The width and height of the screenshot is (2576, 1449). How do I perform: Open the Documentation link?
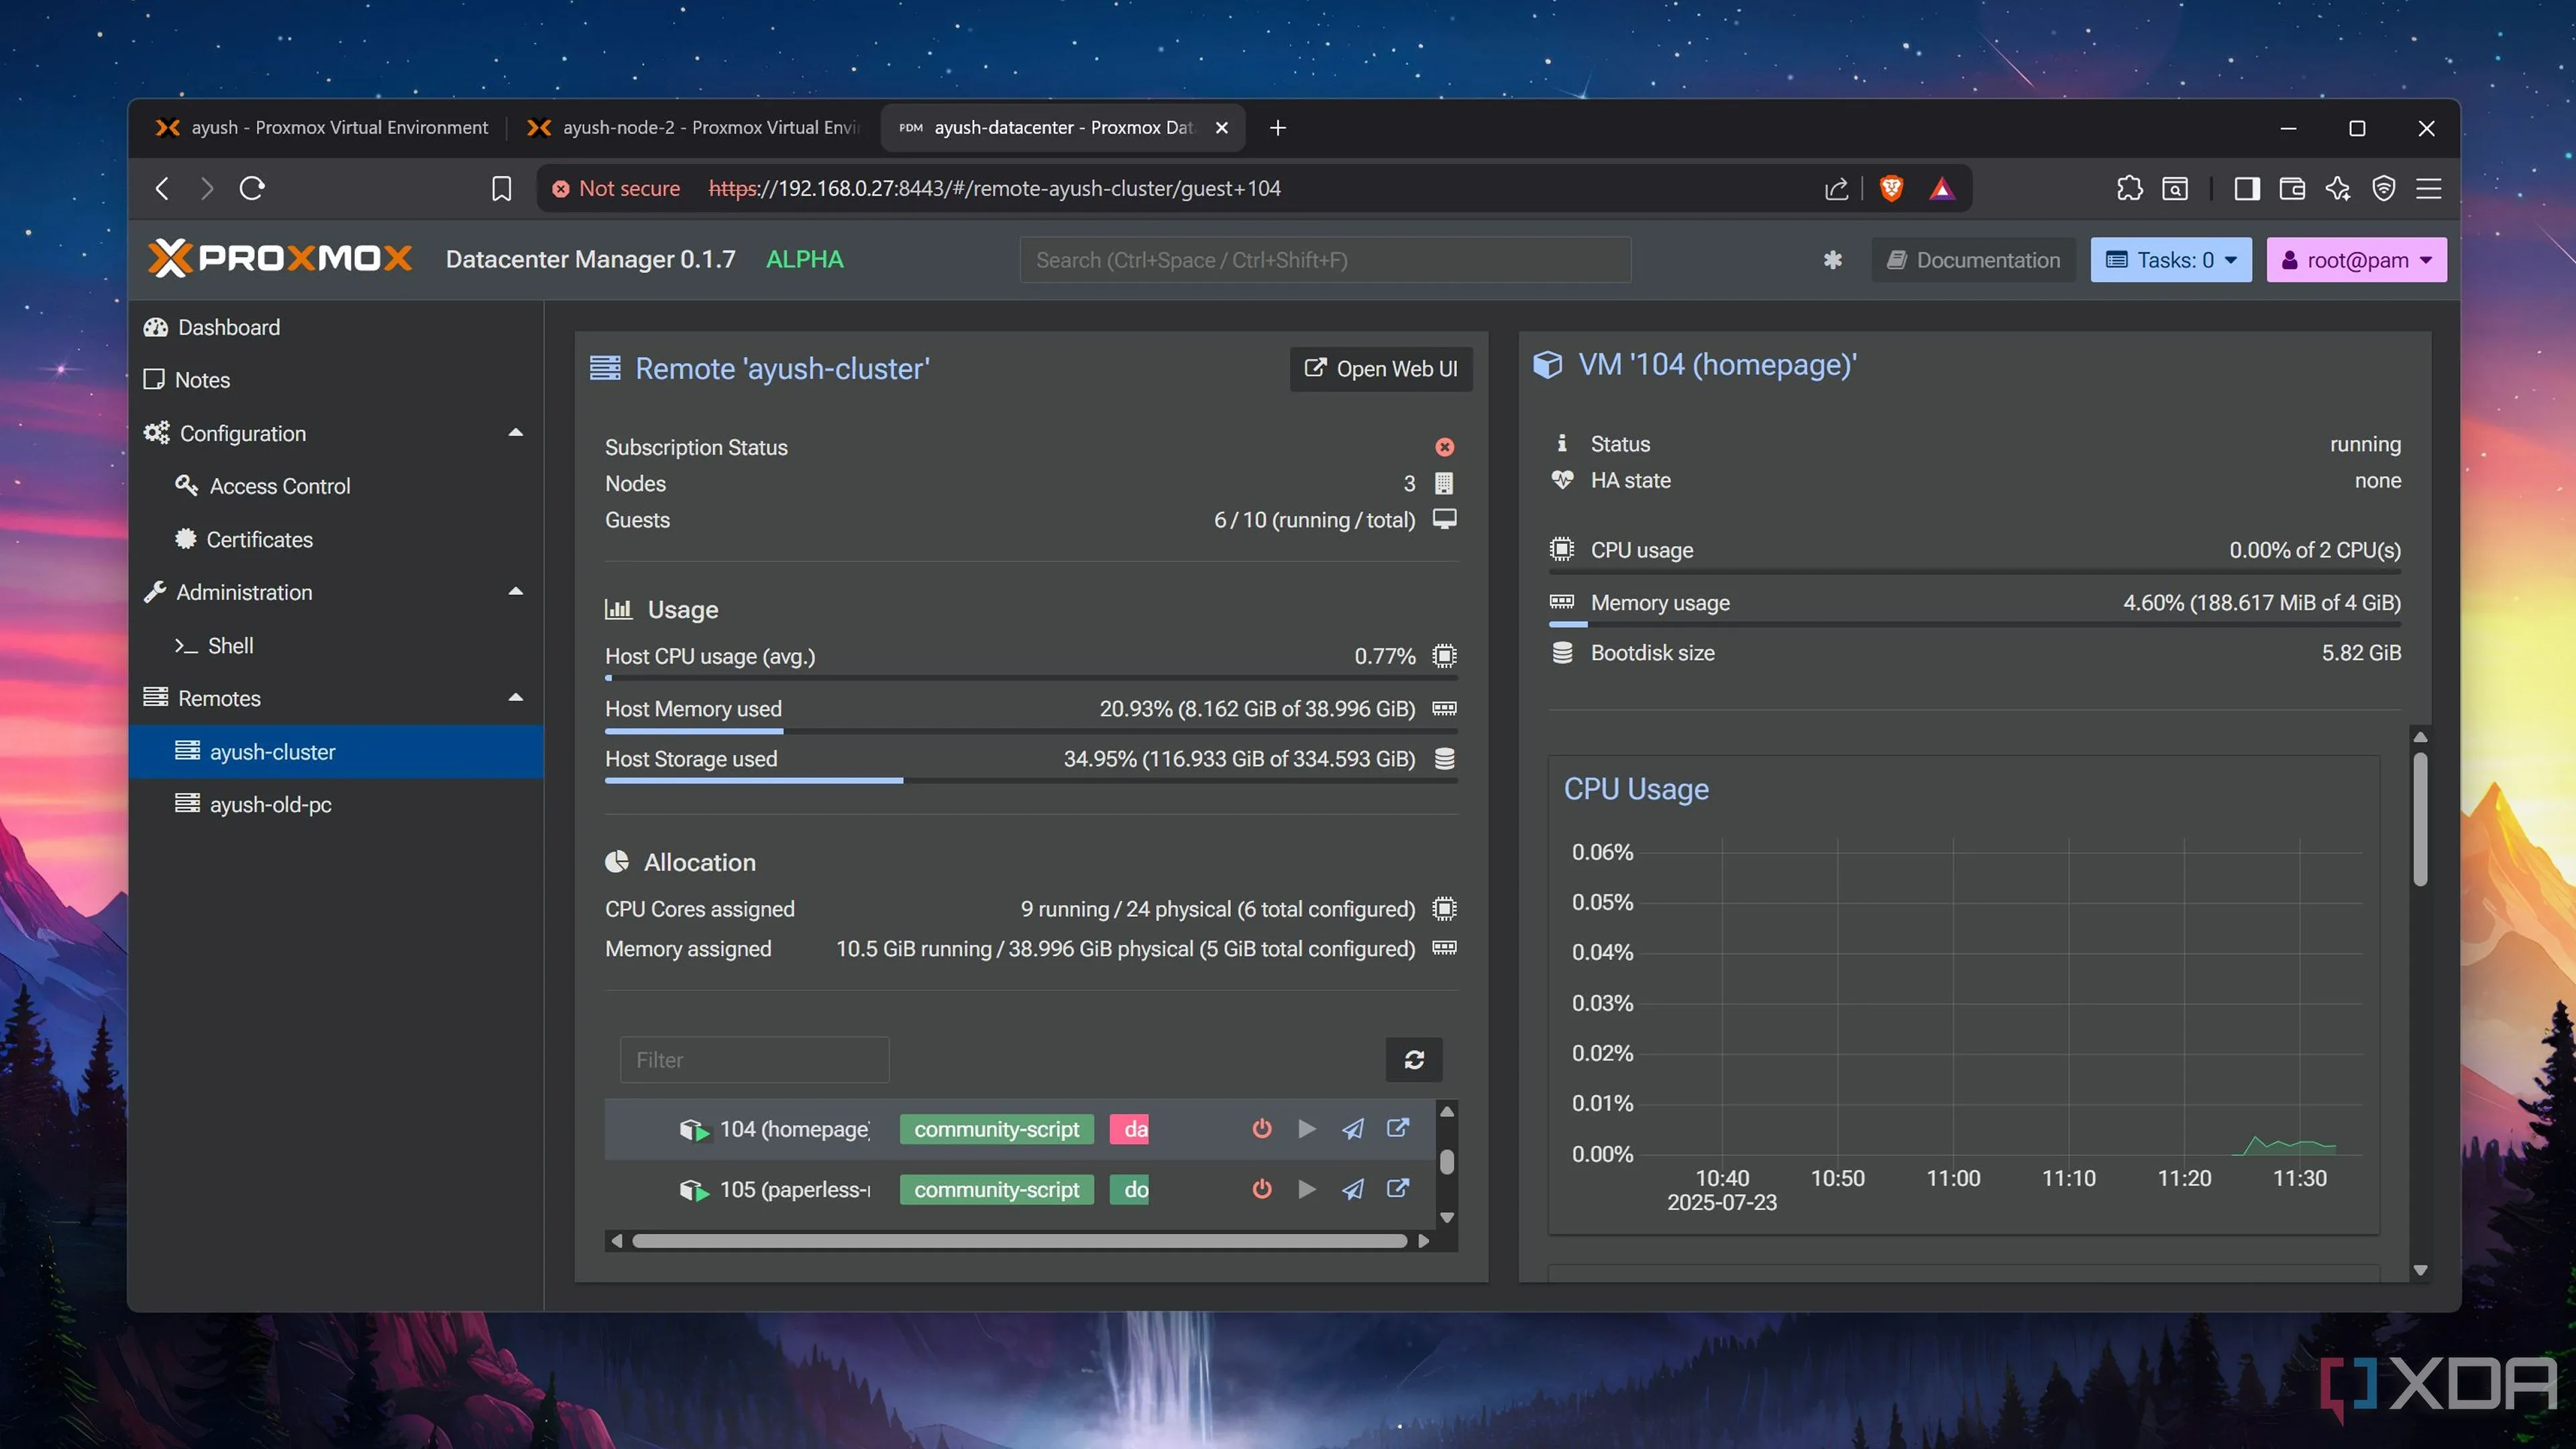coord(1973,260)
